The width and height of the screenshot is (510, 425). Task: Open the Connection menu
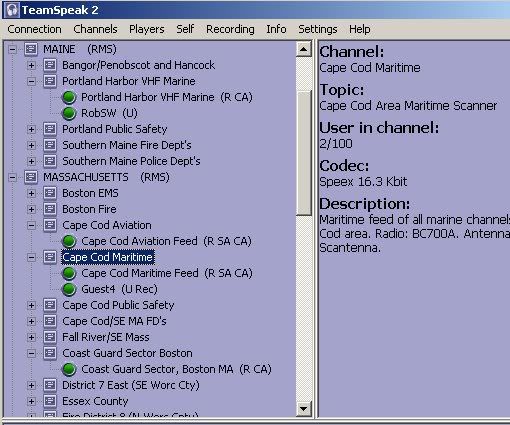click(34, 29)
